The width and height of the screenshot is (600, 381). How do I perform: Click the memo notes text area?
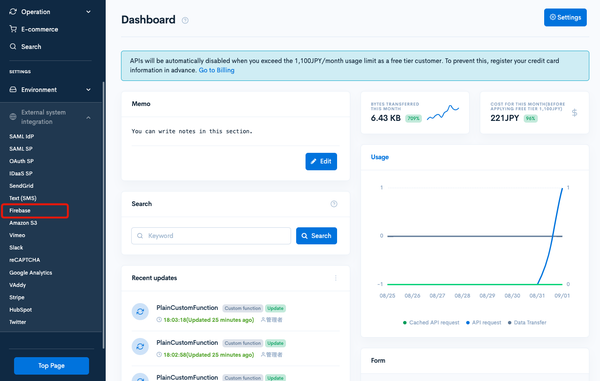[x=192, y=131]
